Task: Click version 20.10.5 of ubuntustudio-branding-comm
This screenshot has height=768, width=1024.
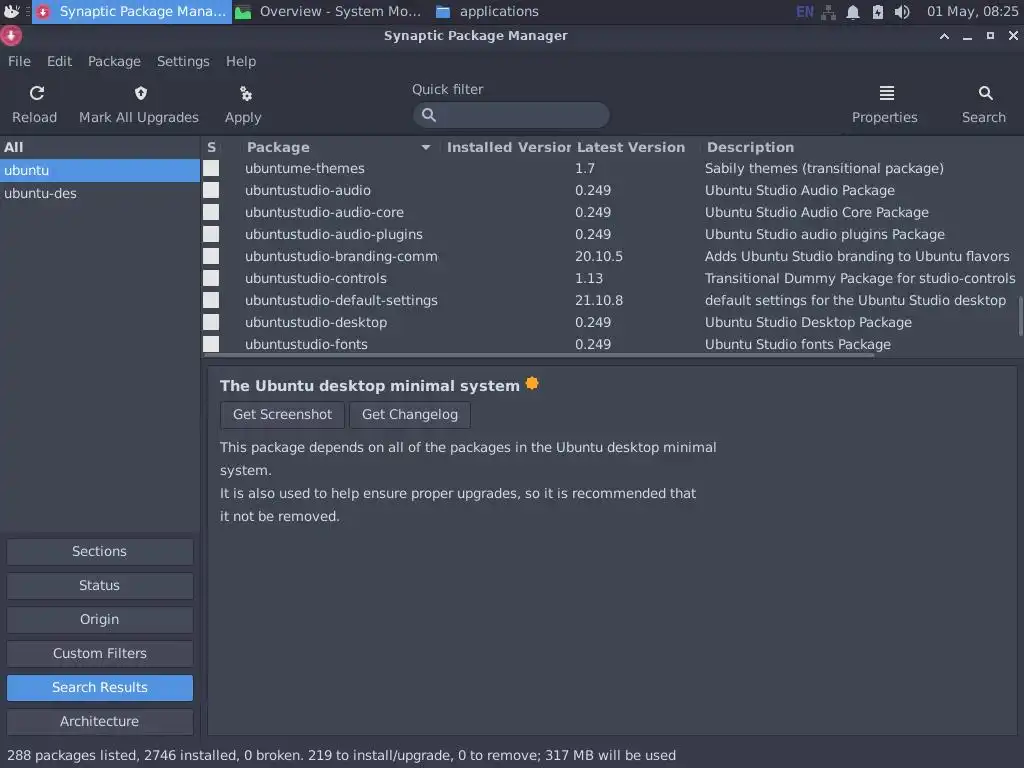Action: coord(599,257)
